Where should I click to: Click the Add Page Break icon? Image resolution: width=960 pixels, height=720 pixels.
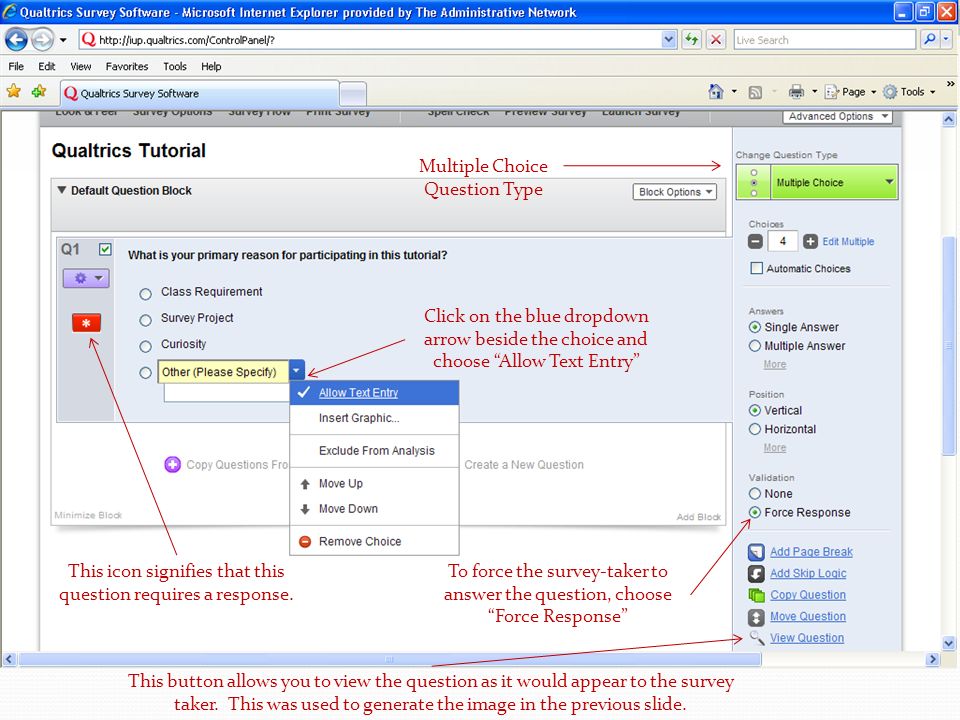click(x=756, y=552)
